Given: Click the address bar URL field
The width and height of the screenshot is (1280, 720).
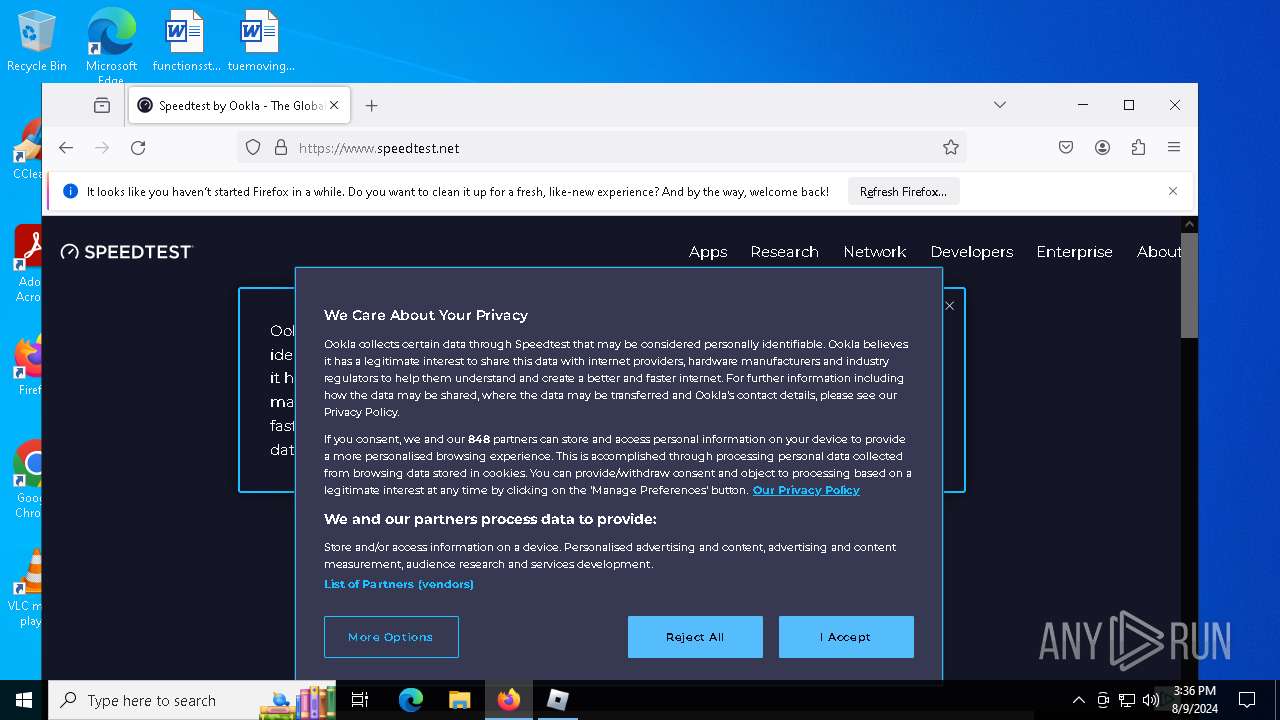Looking at the screenshot, I should (x=600, y=147).
